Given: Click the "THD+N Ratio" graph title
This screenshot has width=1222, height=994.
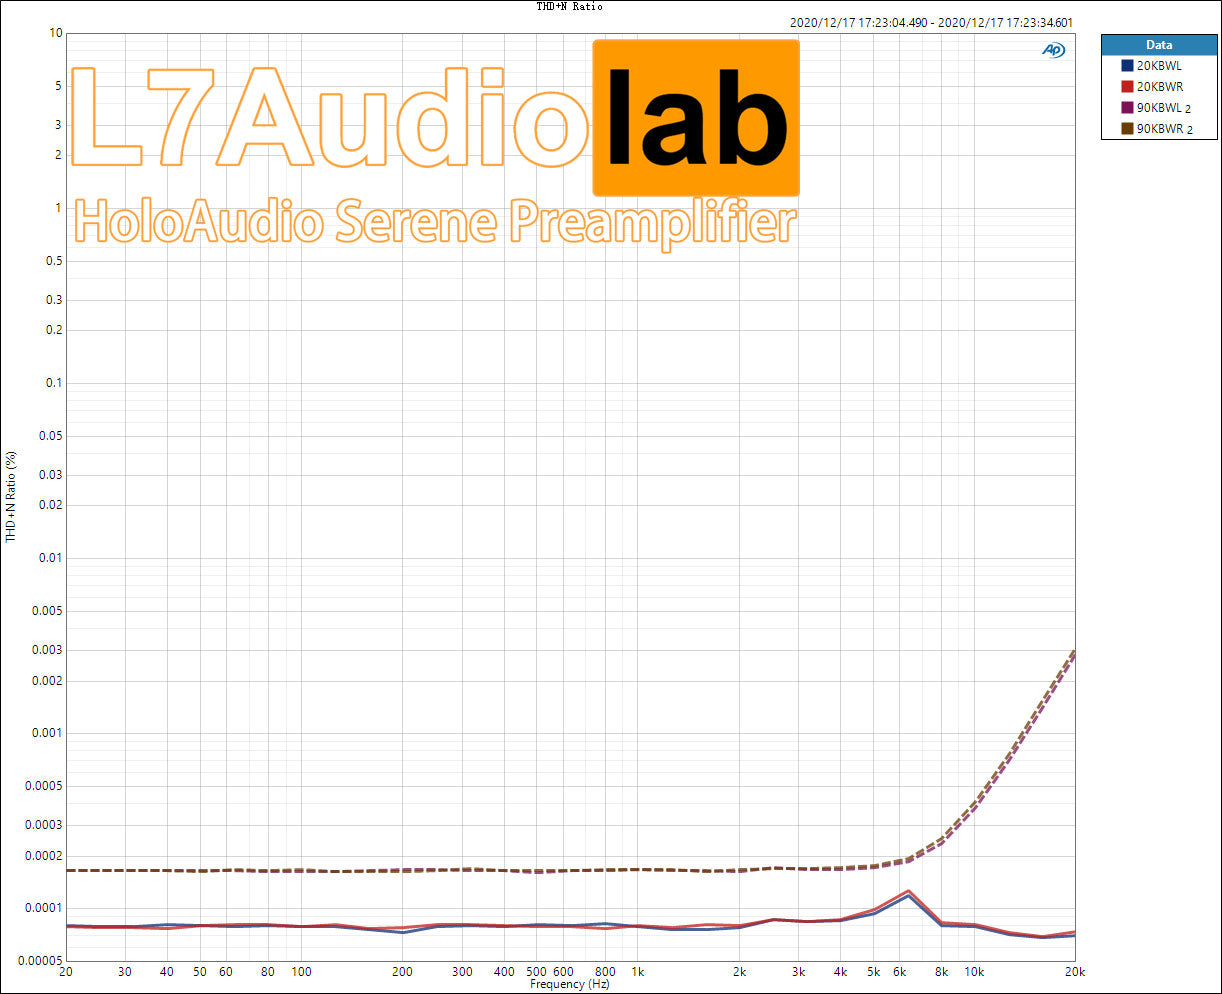Looking at the screenshot, I should pyautogui.click(x=569, y=7).
